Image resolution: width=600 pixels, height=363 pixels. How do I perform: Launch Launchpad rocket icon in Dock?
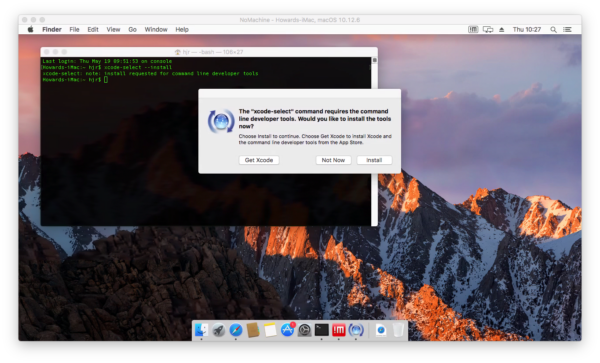[218, 330]
